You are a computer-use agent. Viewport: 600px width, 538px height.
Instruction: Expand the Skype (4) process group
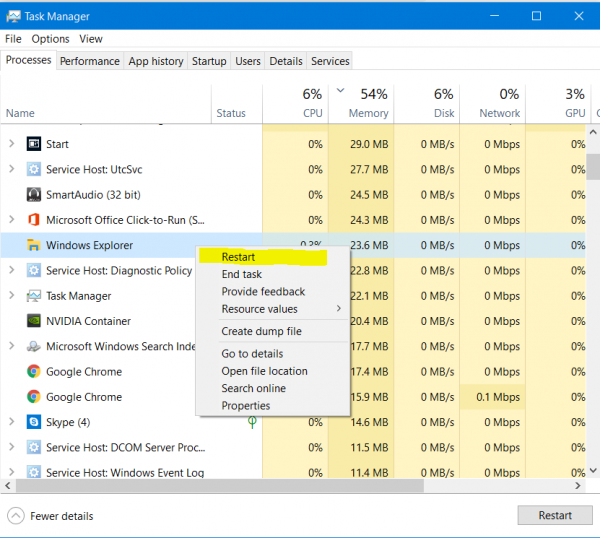11,422
